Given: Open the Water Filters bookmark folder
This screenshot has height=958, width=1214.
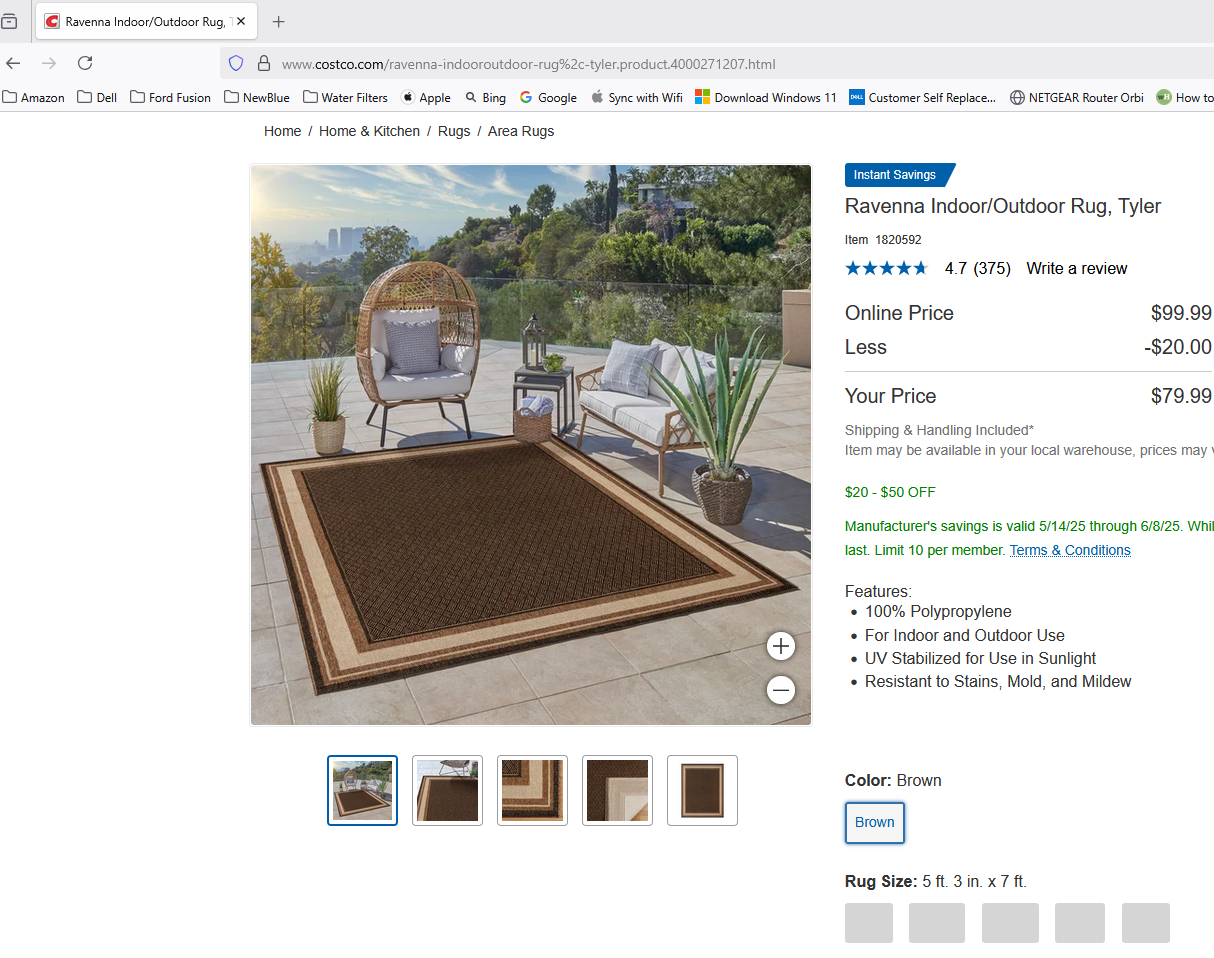Looking at the screenshot, I should [x=345, y=97].
